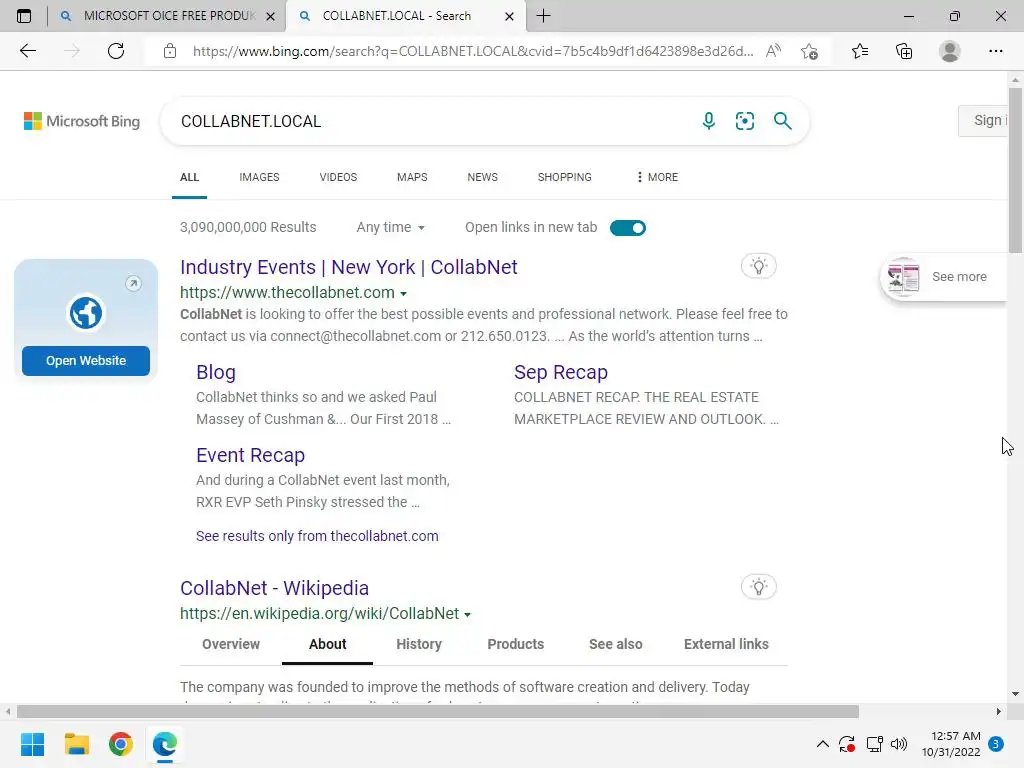The width and height of the screenshot is (1024, 768).
Task: Search using an image icon
Action: pyautogui.click(x=744, y=121)
